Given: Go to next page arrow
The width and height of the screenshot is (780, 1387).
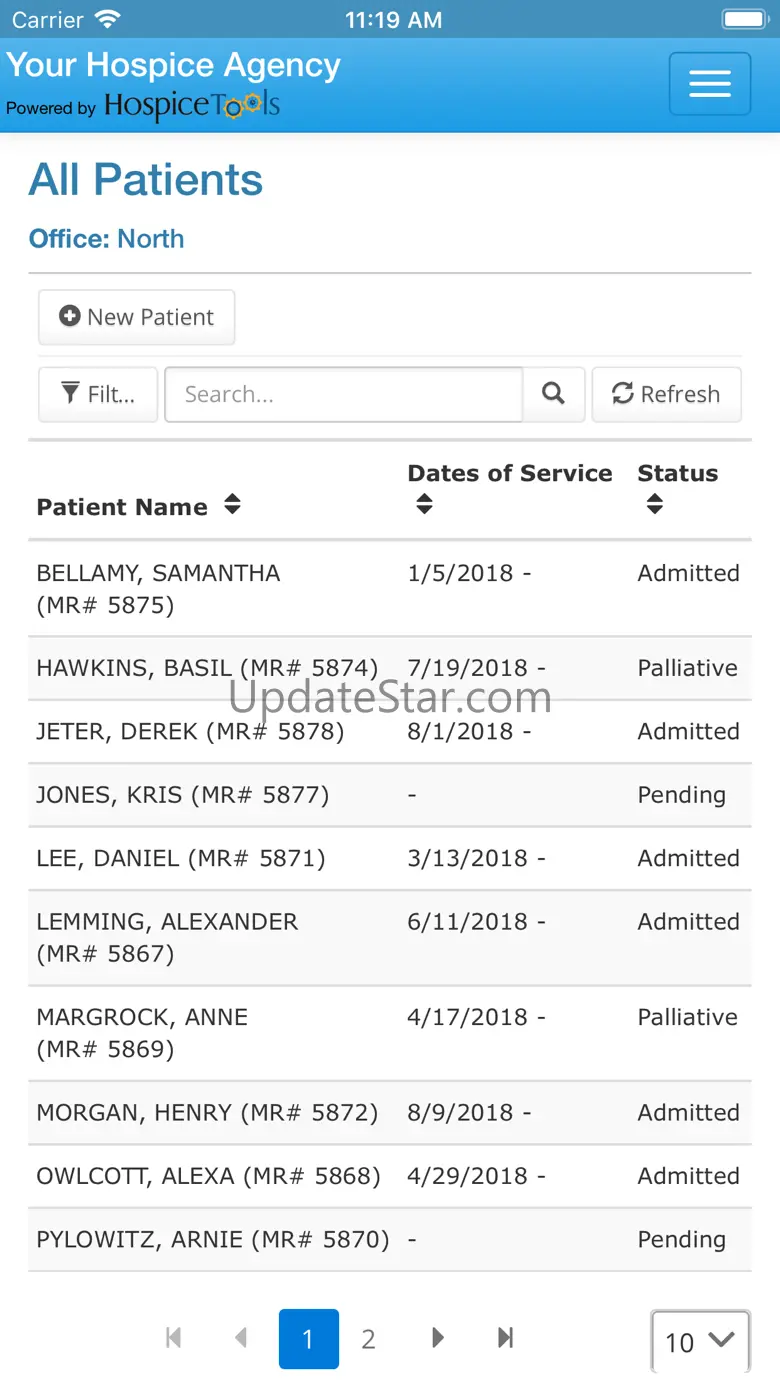Looking at the screenshot, I should [x=438, y=1338].
